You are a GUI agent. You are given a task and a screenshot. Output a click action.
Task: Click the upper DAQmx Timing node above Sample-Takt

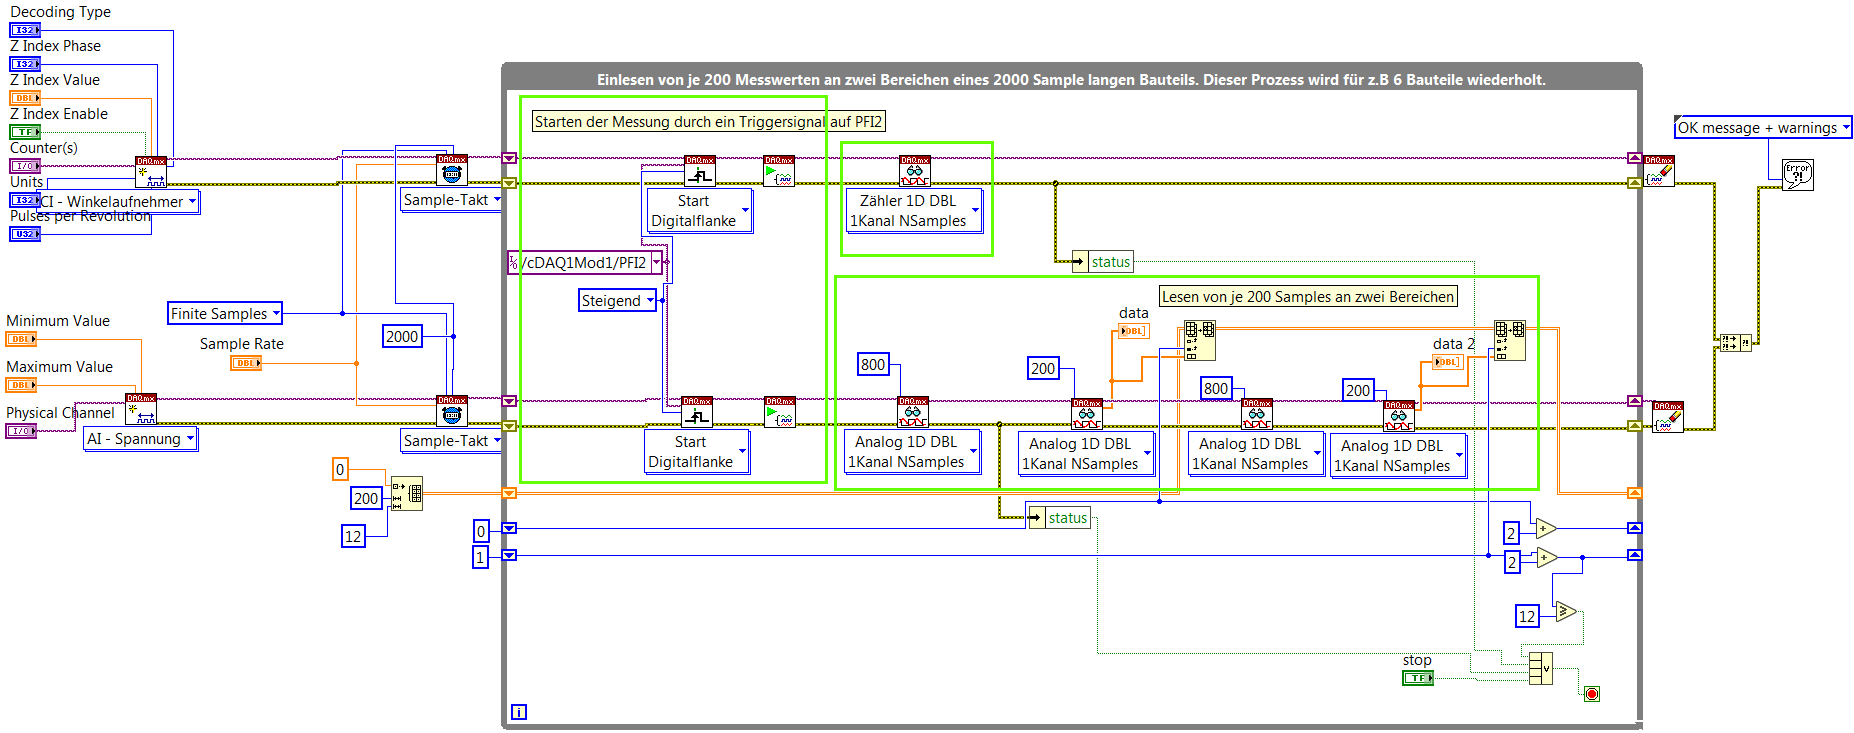[452, 170]
